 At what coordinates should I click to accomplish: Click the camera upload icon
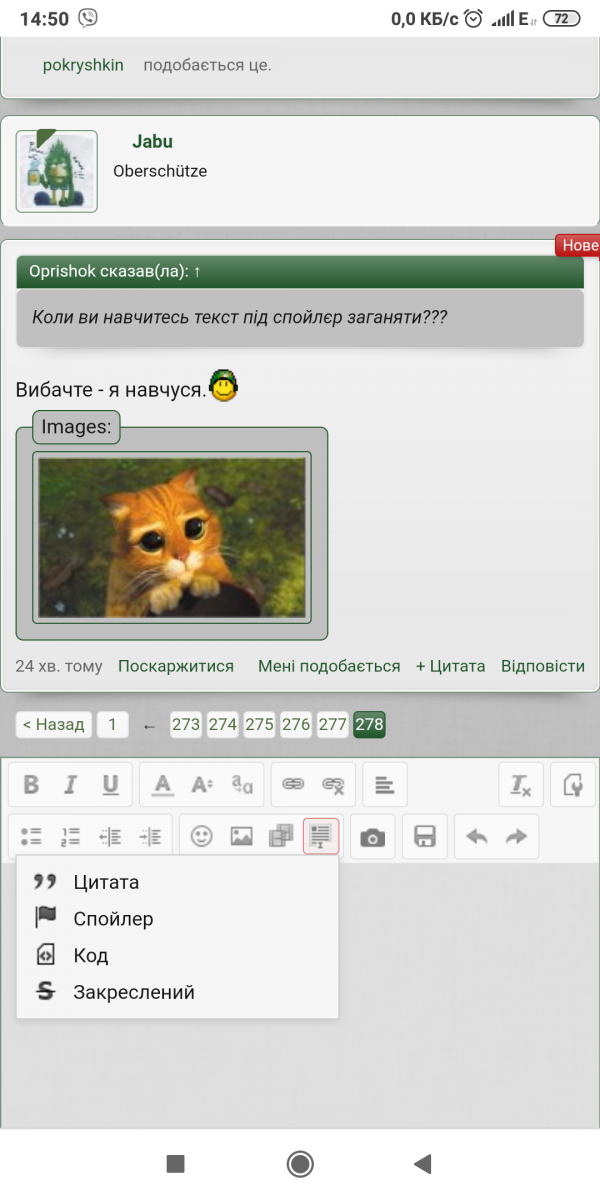[373, 837]
